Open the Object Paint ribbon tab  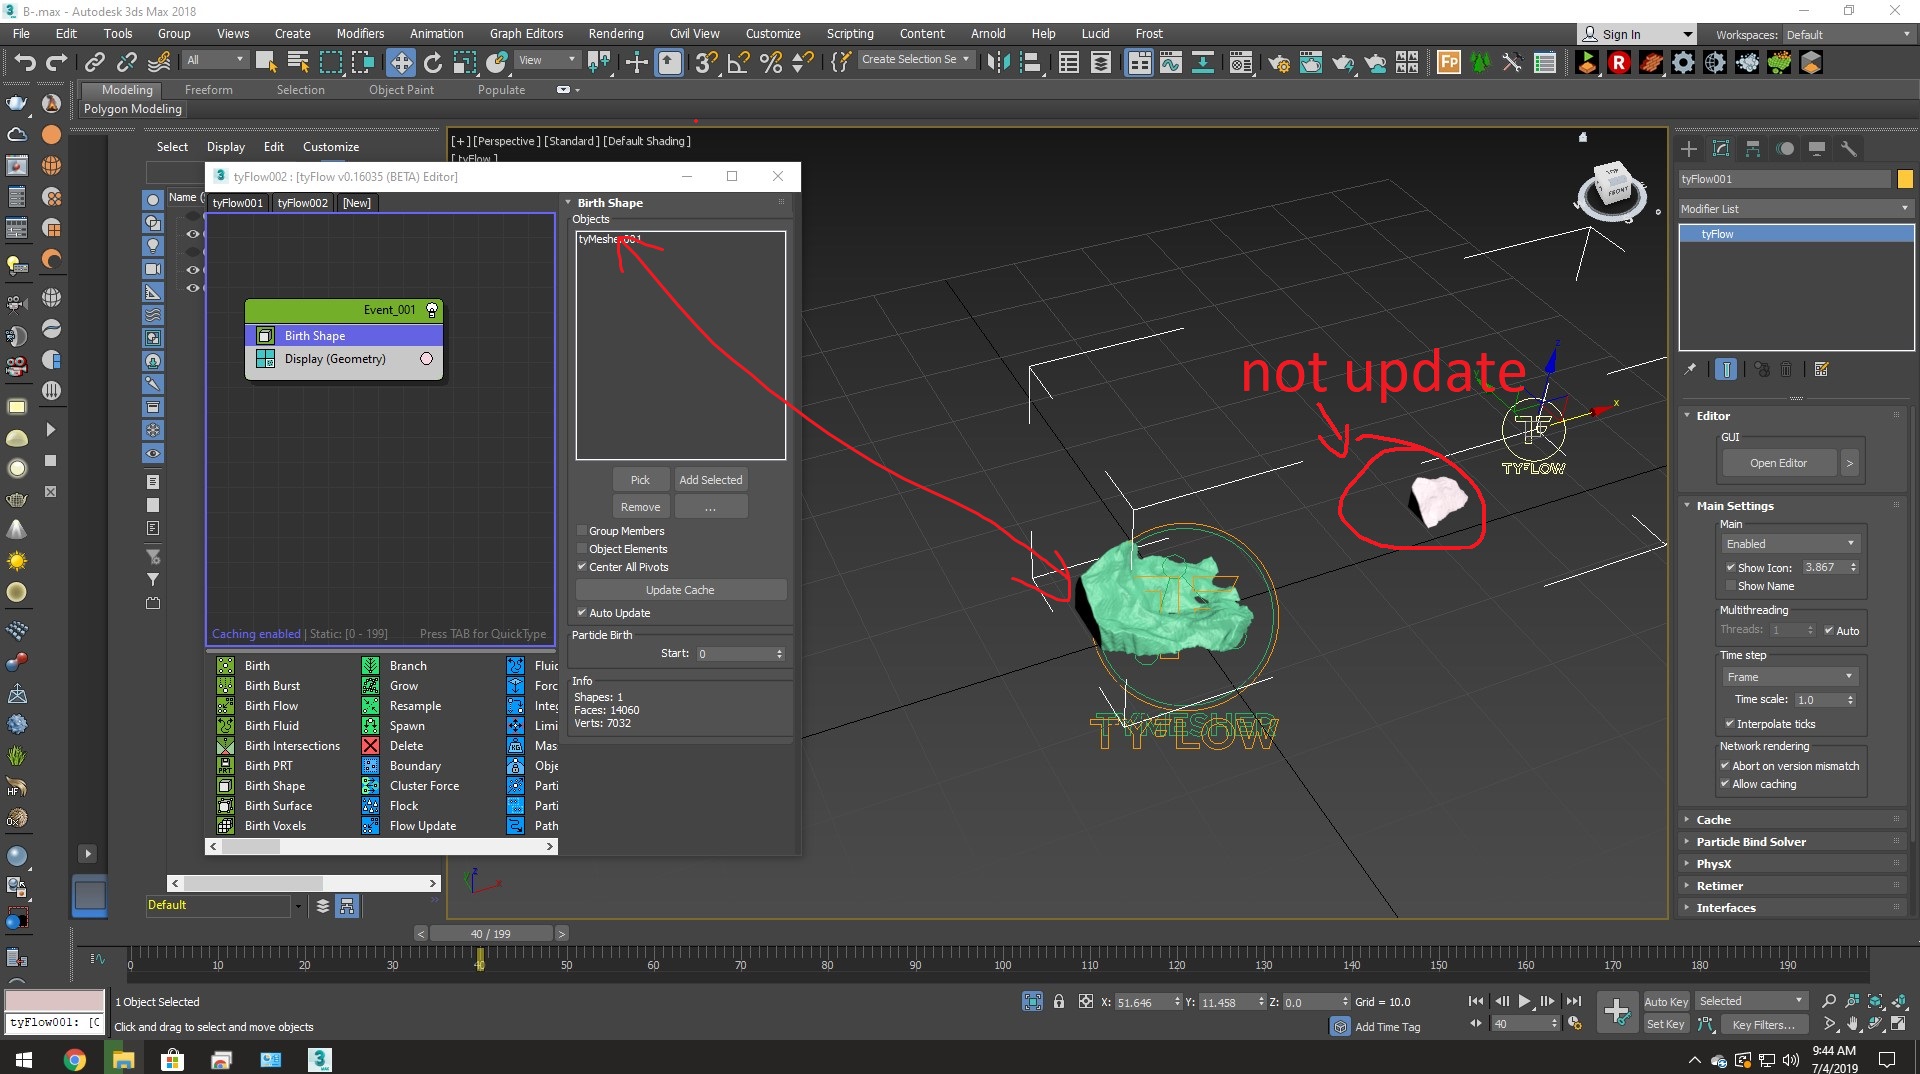pos(401,90)
